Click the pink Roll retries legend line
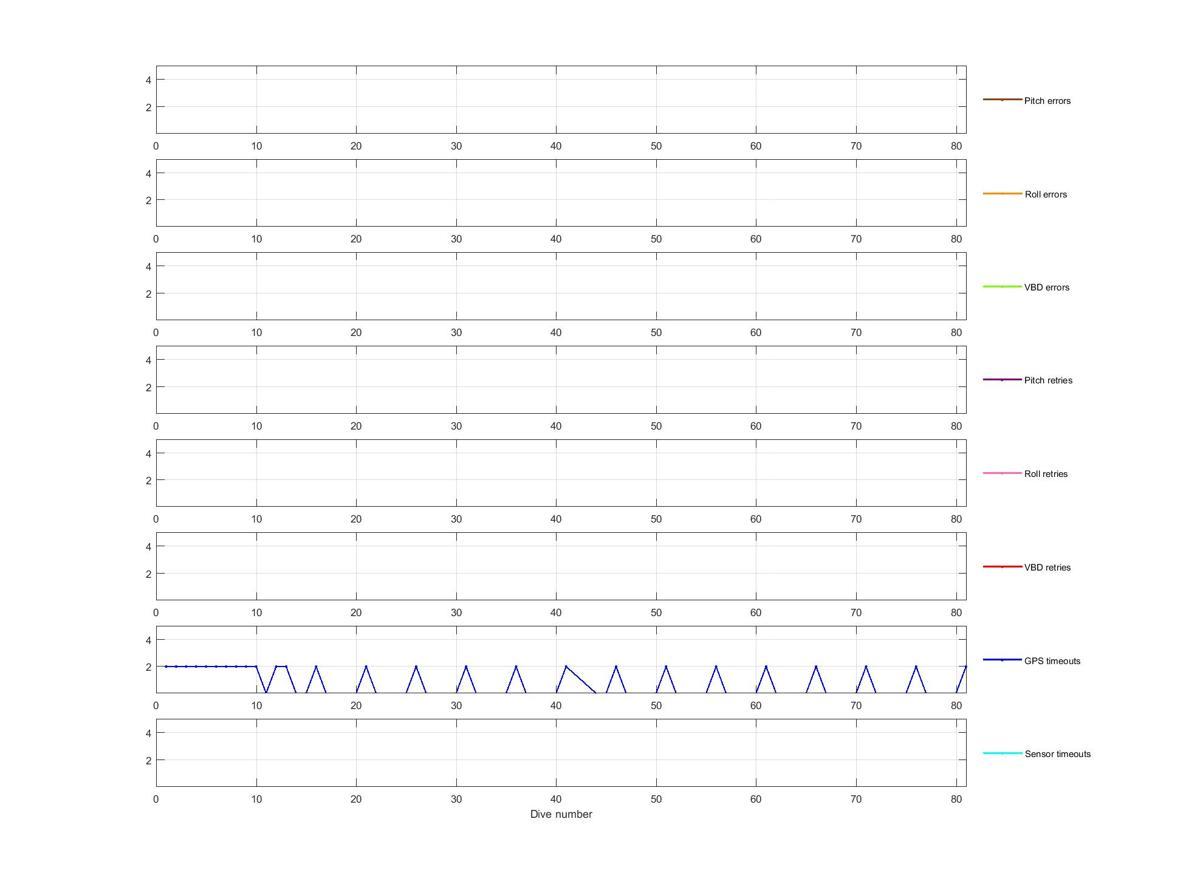Screen dimensions: 1200x885 pyautogui.click(x=1002, y=473)
